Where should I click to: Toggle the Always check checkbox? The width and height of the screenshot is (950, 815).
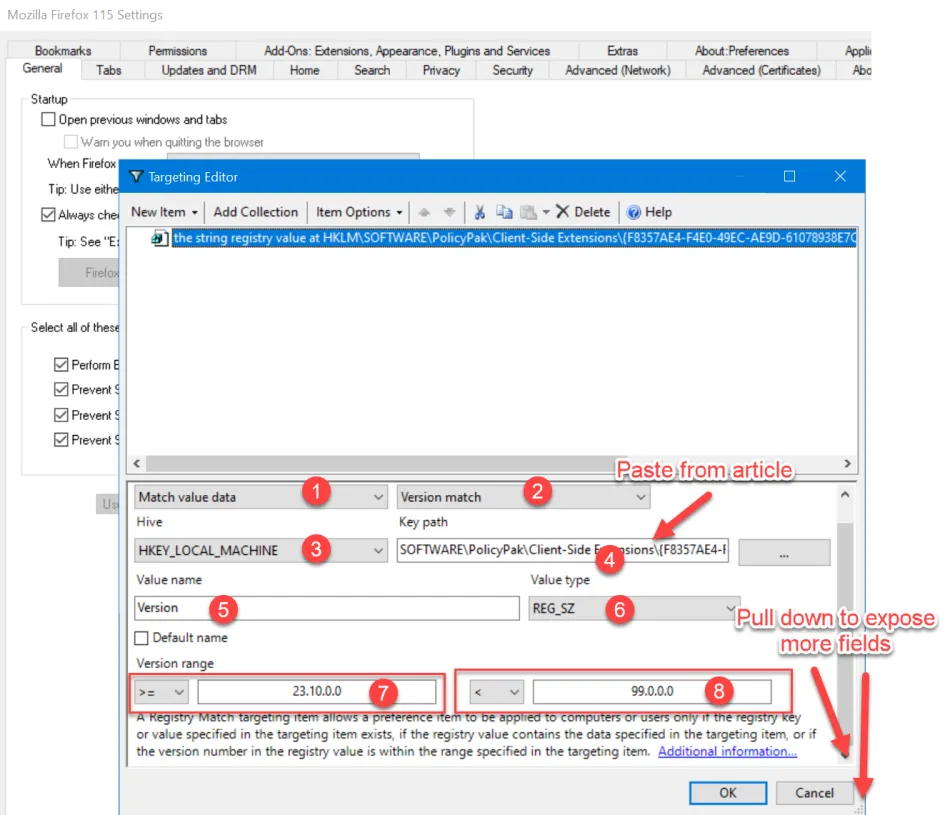[x=48, y=214]
